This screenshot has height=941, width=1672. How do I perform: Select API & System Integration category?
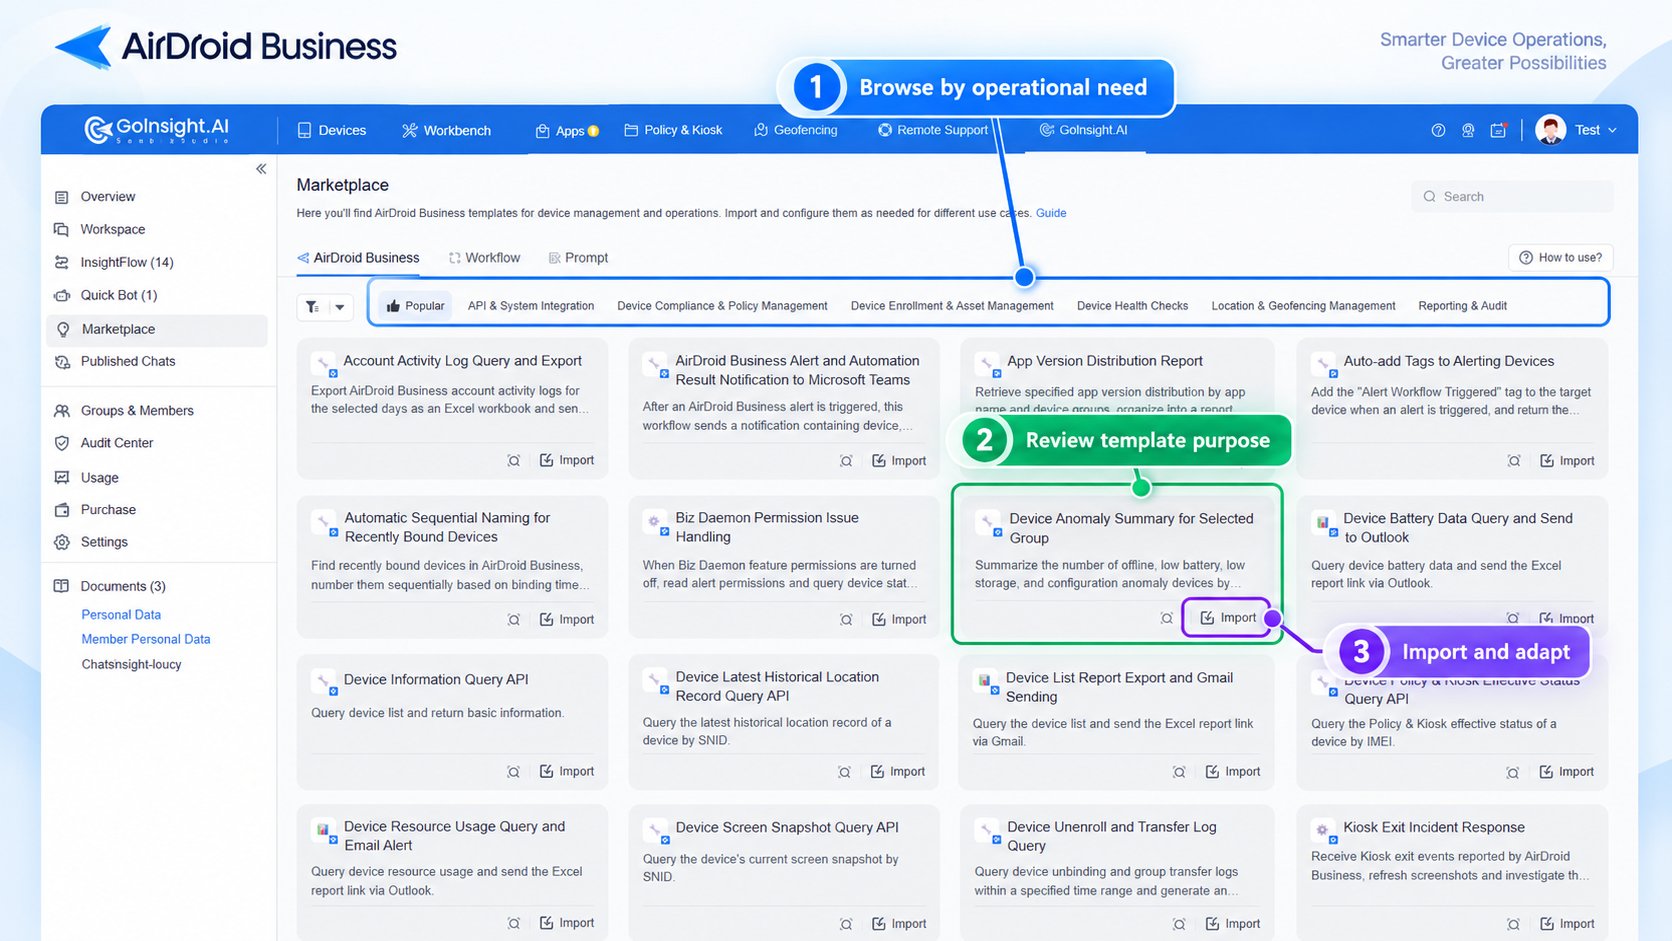(531, 306)
